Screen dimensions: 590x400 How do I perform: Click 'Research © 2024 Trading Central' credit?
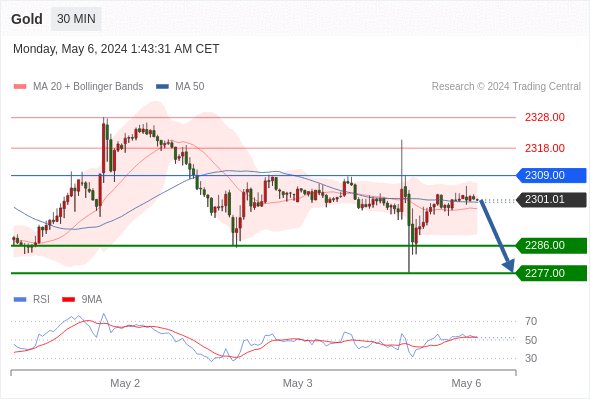[506, 87]
